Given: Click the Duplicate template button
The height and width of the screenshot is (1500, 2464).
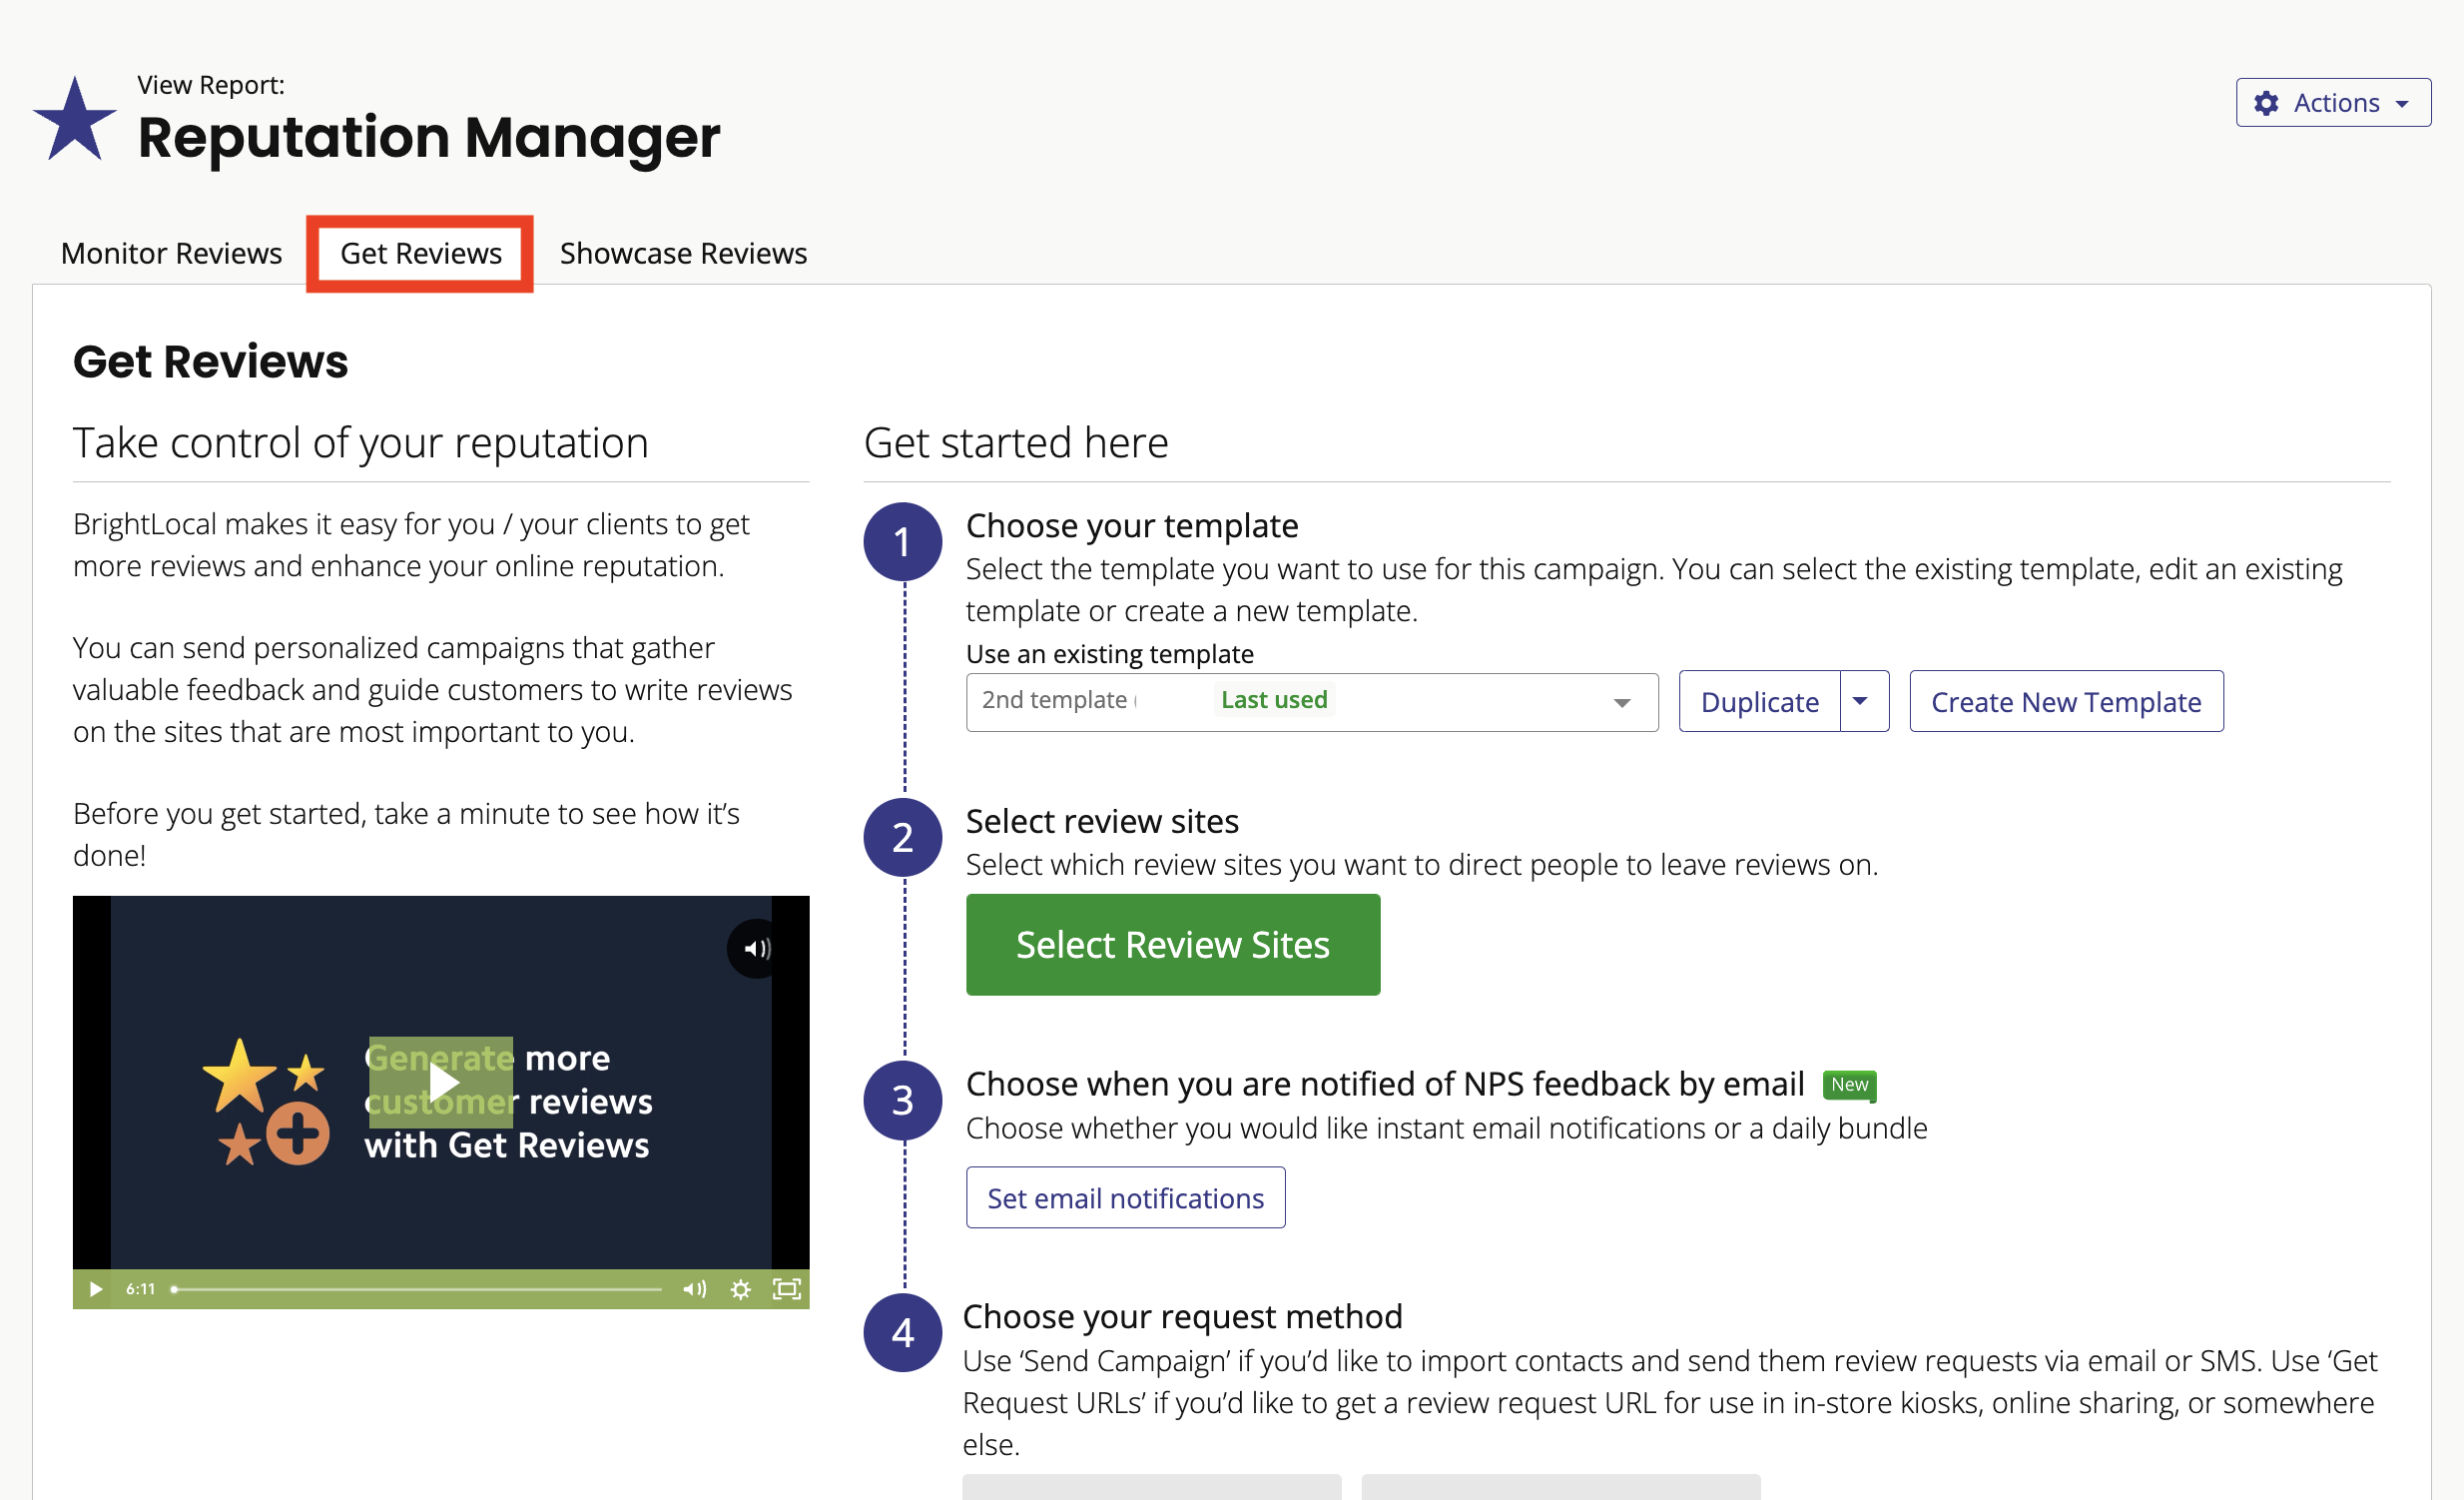Looking at the screenshot, I should [x=1759, y=701].
